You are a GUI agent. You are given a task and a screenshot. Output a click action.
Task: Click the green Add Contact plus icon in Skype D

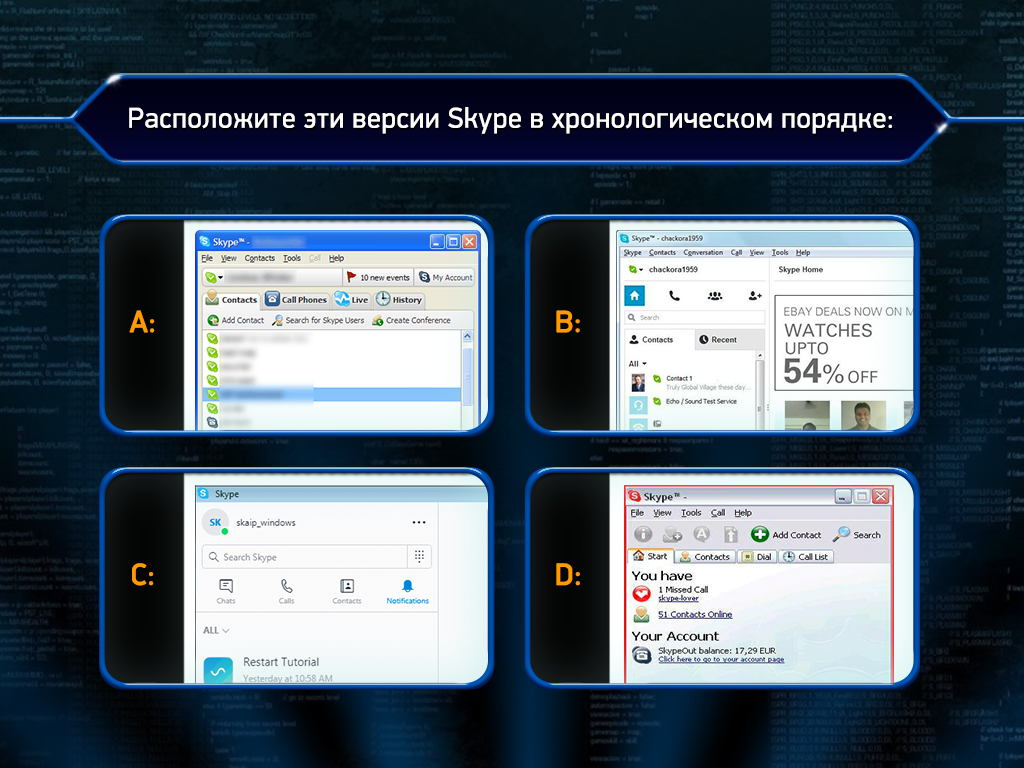(760, 535)
